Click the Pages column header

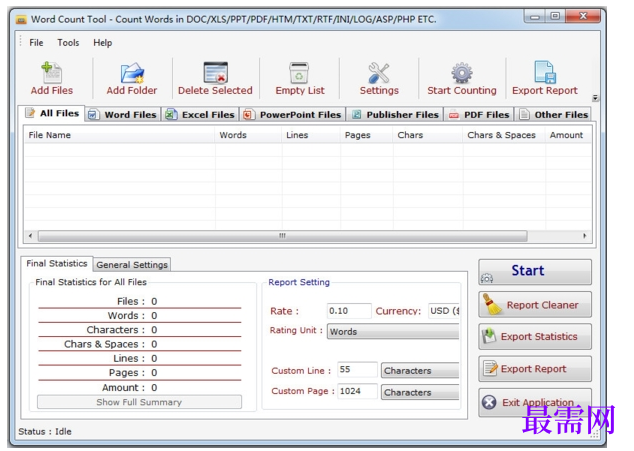click(366, 135)
